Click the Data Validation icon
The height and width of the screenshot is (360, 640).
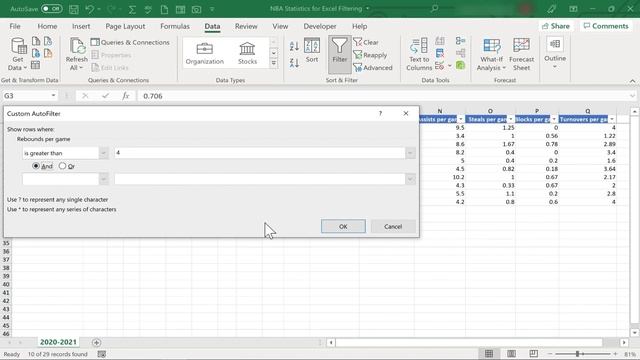[x=440, y=65]
